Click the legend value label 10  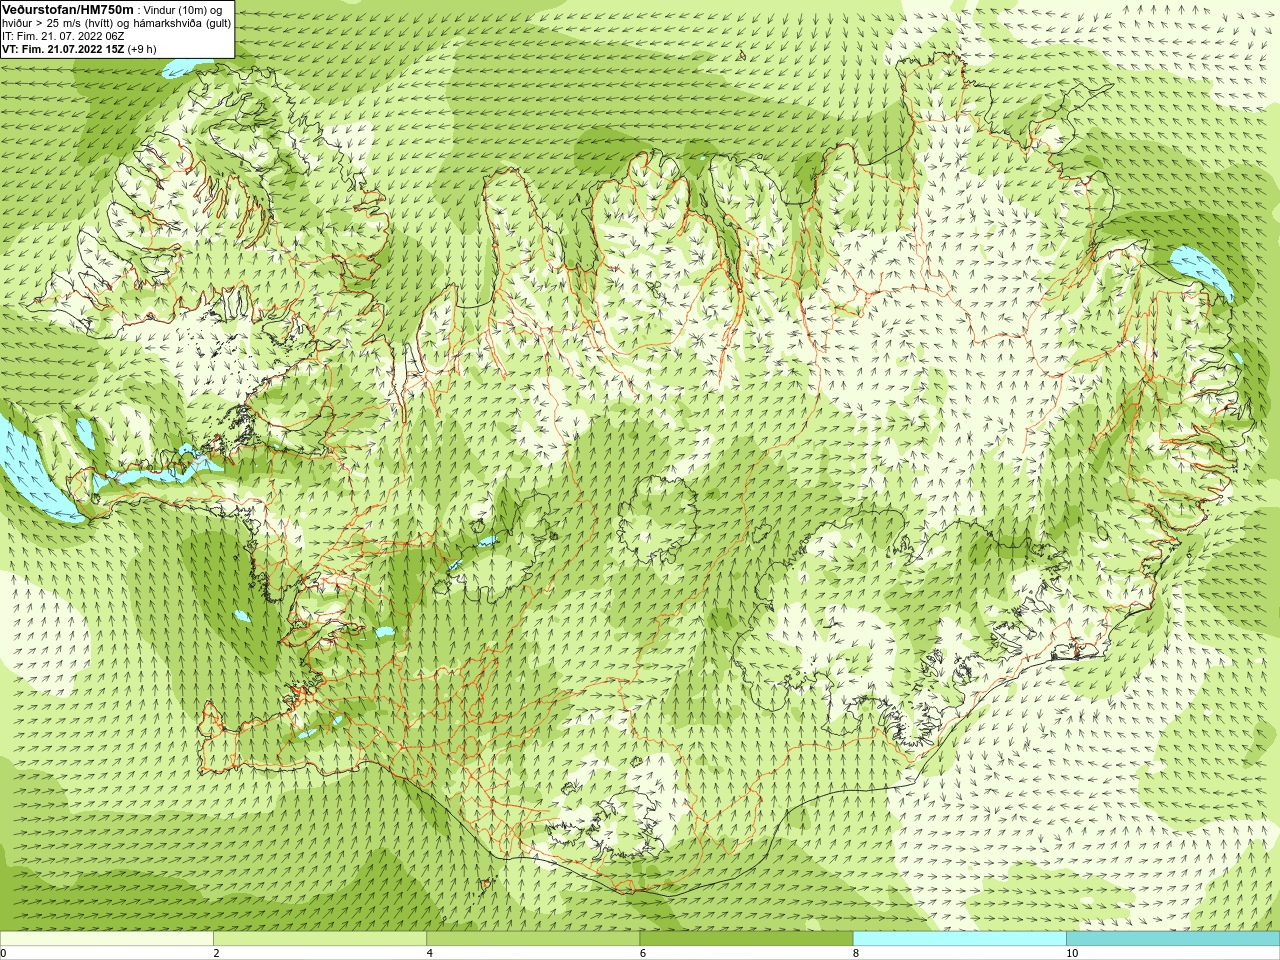coord(1072,953)
